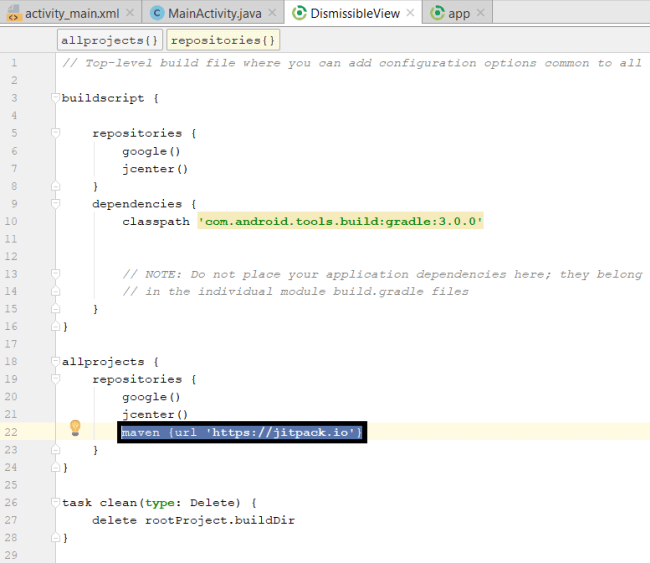Collapse allprojects repositories block on line 19

(x=55, y=379)
